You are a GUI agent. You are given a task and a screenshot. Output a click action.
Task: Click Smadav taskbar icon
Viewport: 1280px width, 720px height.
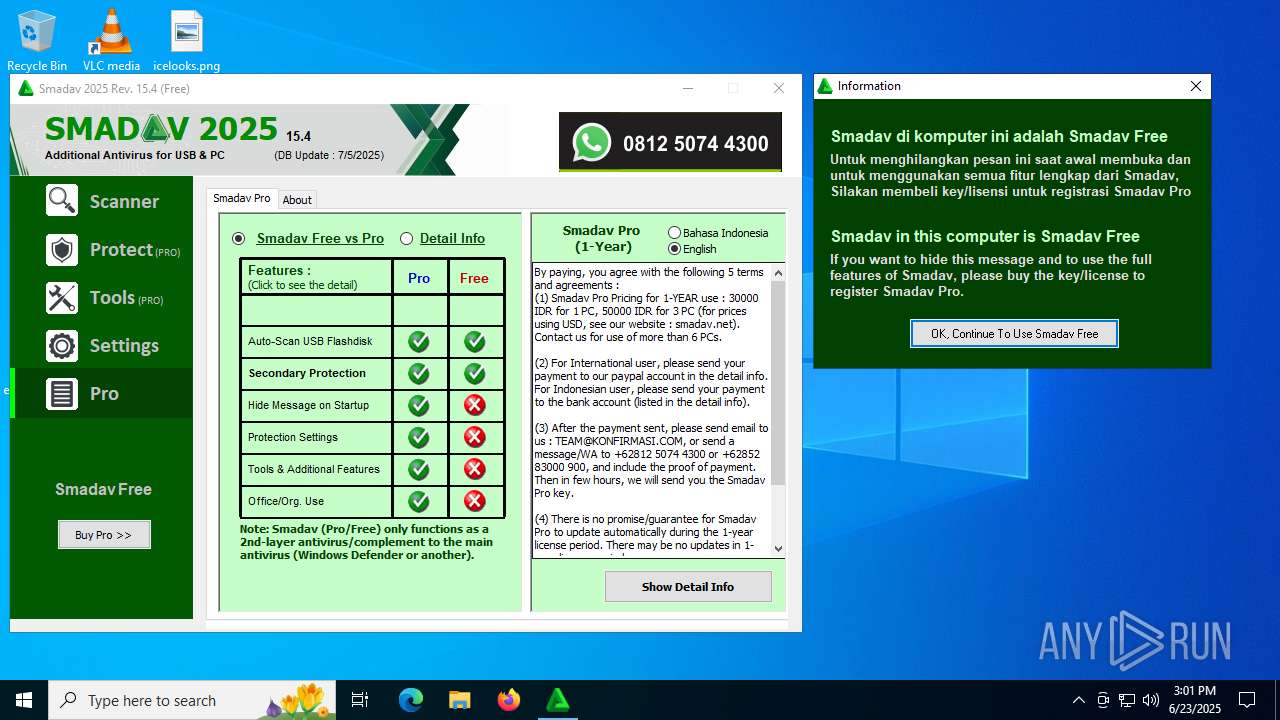[x=558, y=700]
